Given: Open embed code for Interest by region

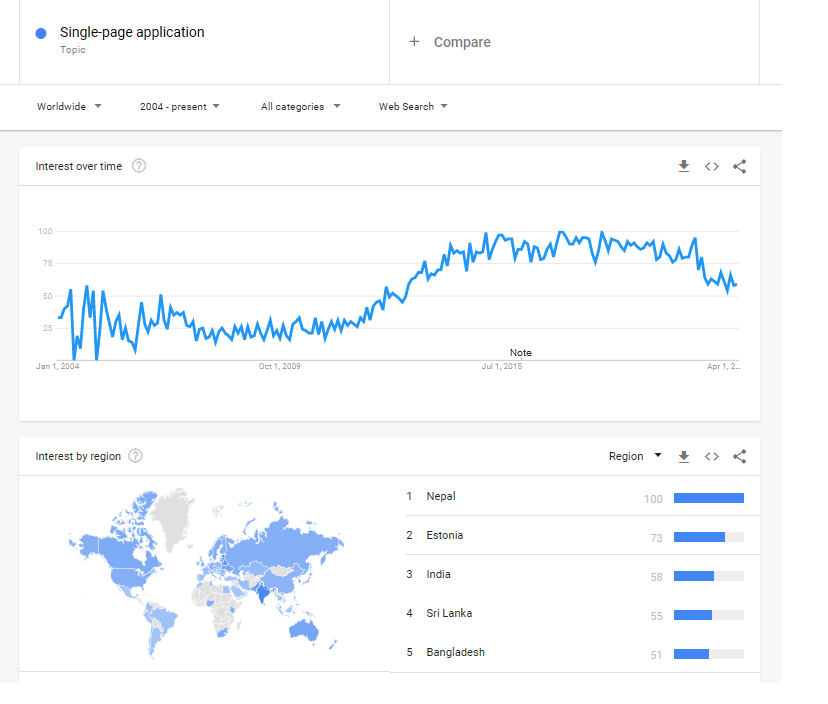Looking at the screenshot, I should click(712, 457).
